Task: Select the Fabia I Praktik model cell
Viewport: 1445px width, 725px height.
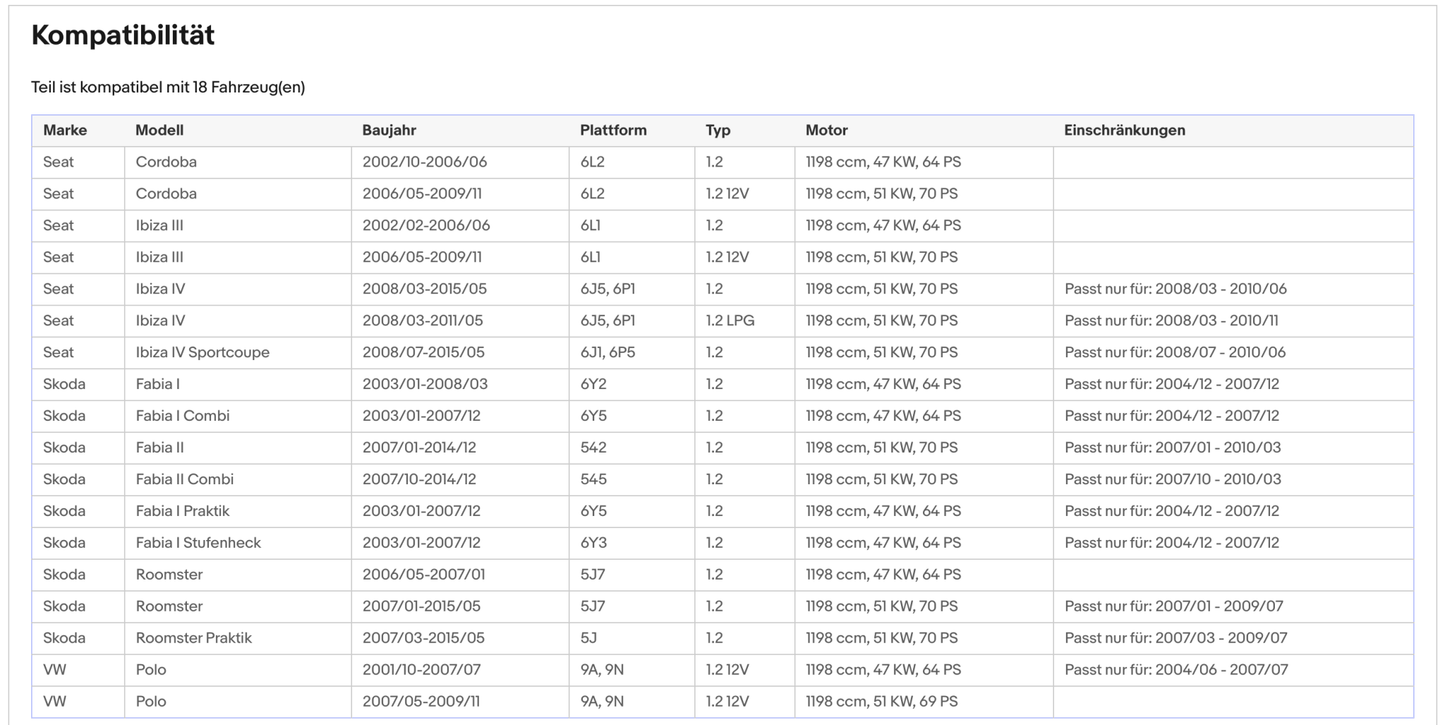Action: coord(183,511)
